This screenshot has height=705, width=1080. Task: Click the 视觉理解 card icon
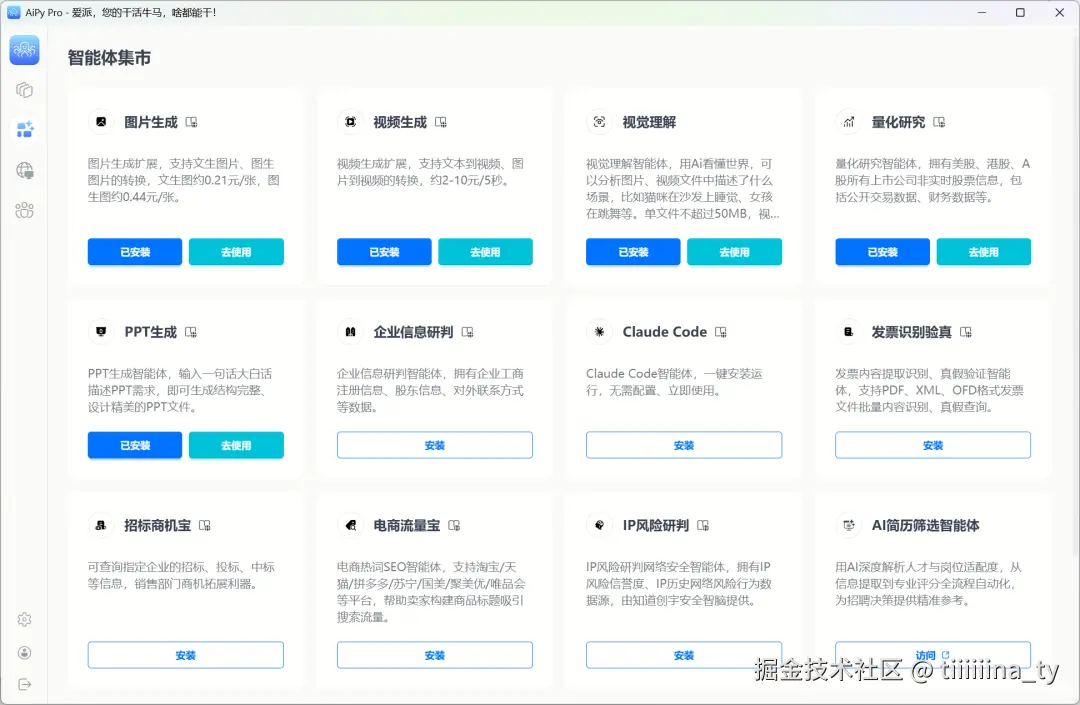(x=599, y=122)
